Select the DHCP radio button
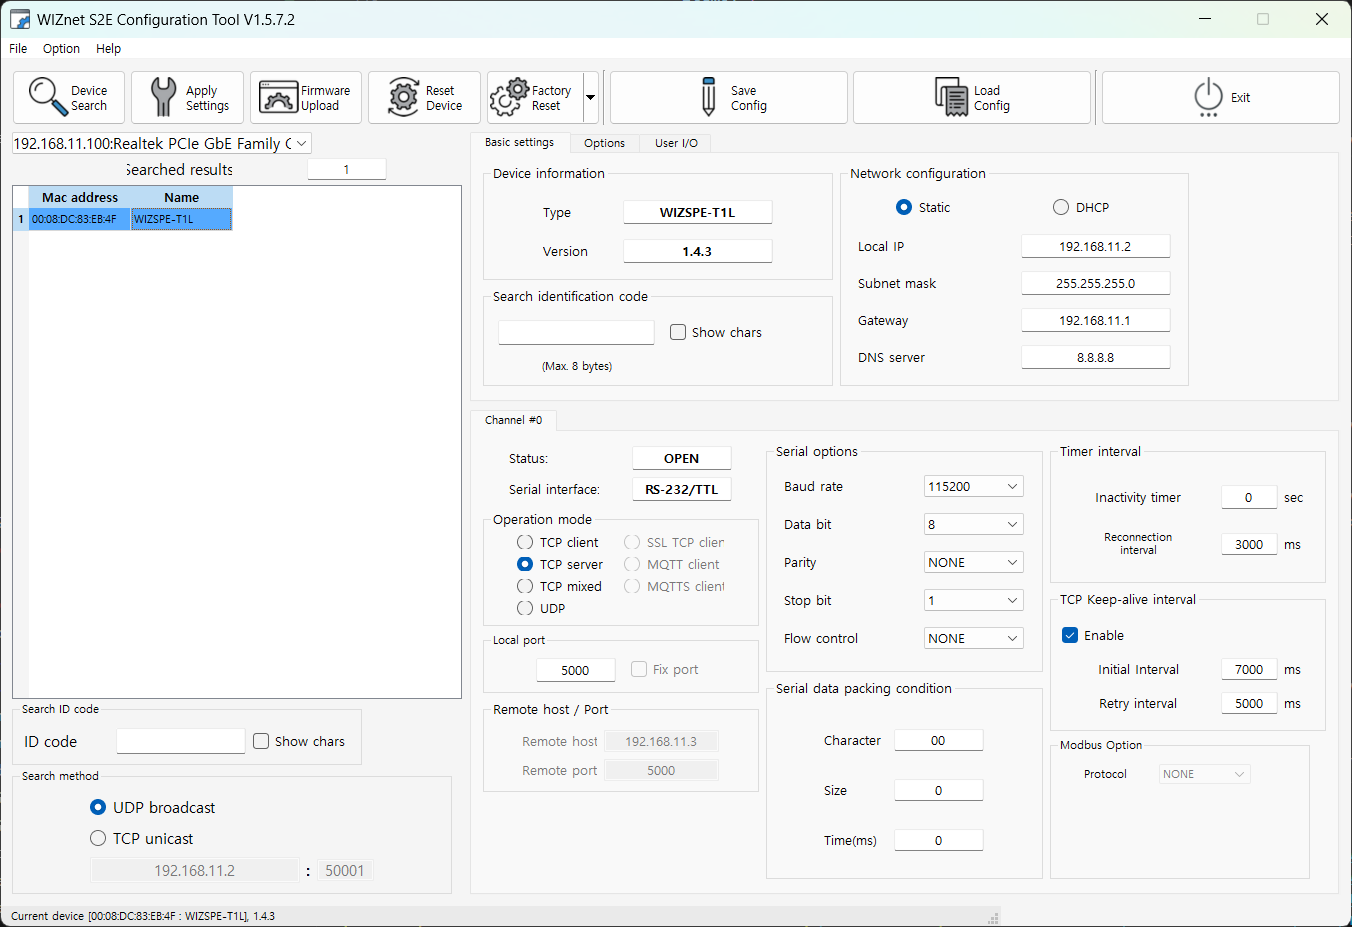Viewport: 1352px width, 927px height. (x=1061, y=207)
